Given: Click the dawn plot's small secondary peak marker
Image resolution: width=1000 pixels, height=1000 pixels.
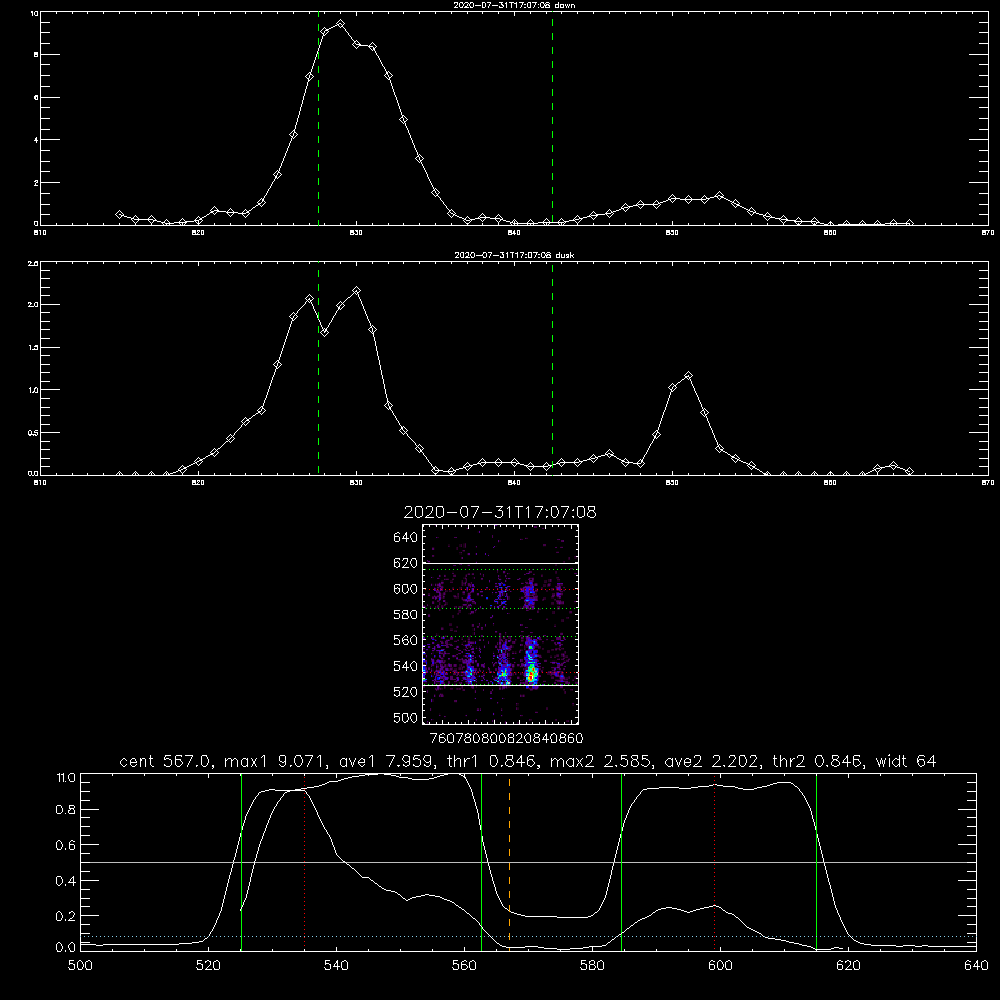Looking at the screenshot, I should (719, 195).
